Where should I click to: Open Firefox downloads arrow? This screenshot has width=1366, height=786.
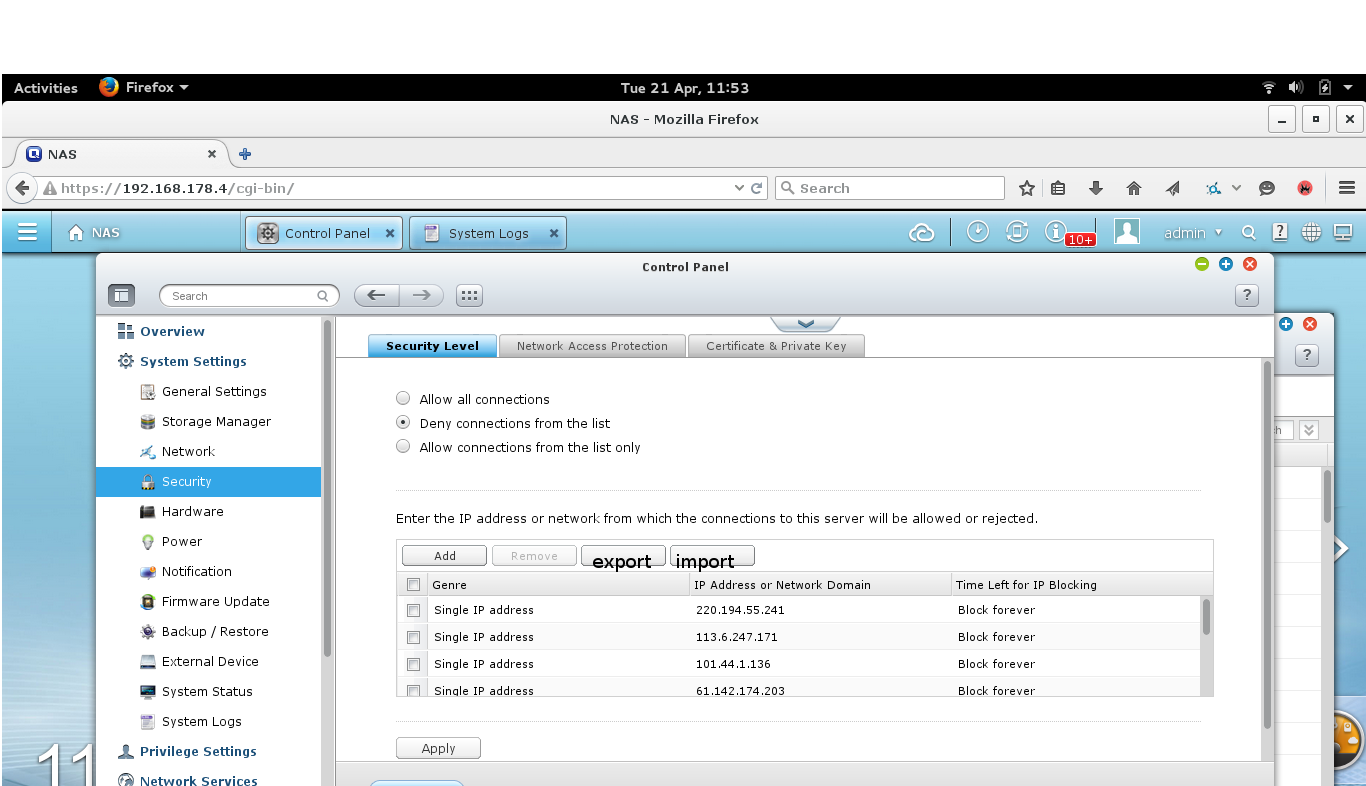pyautogui.click(x=1096, y=188)
